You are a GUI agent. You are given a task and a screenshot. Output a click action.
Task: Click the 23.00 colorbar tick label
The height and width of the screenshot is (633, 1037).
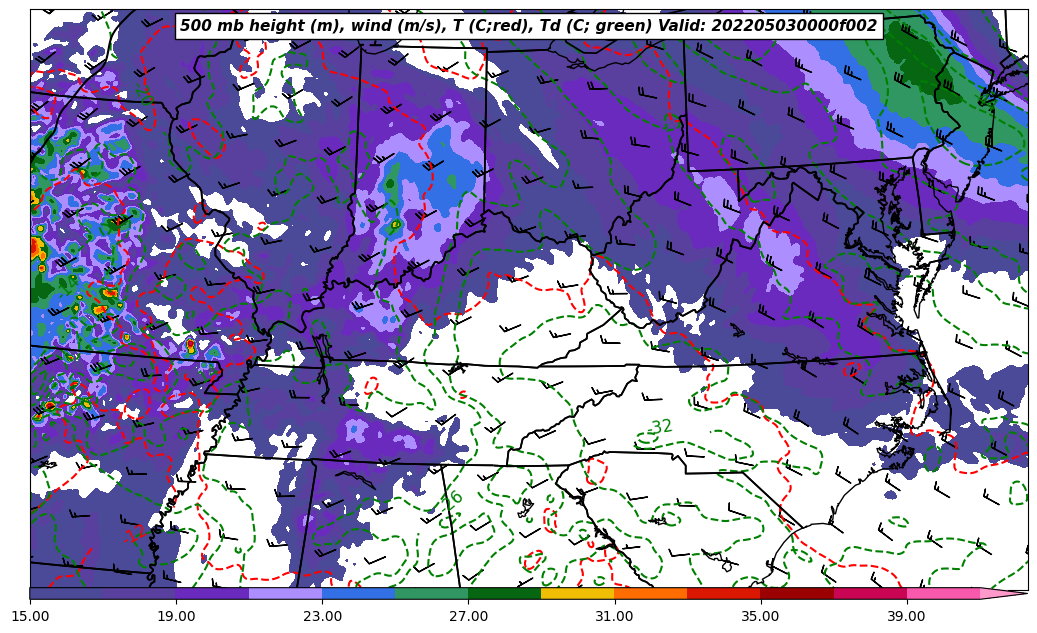322,616
